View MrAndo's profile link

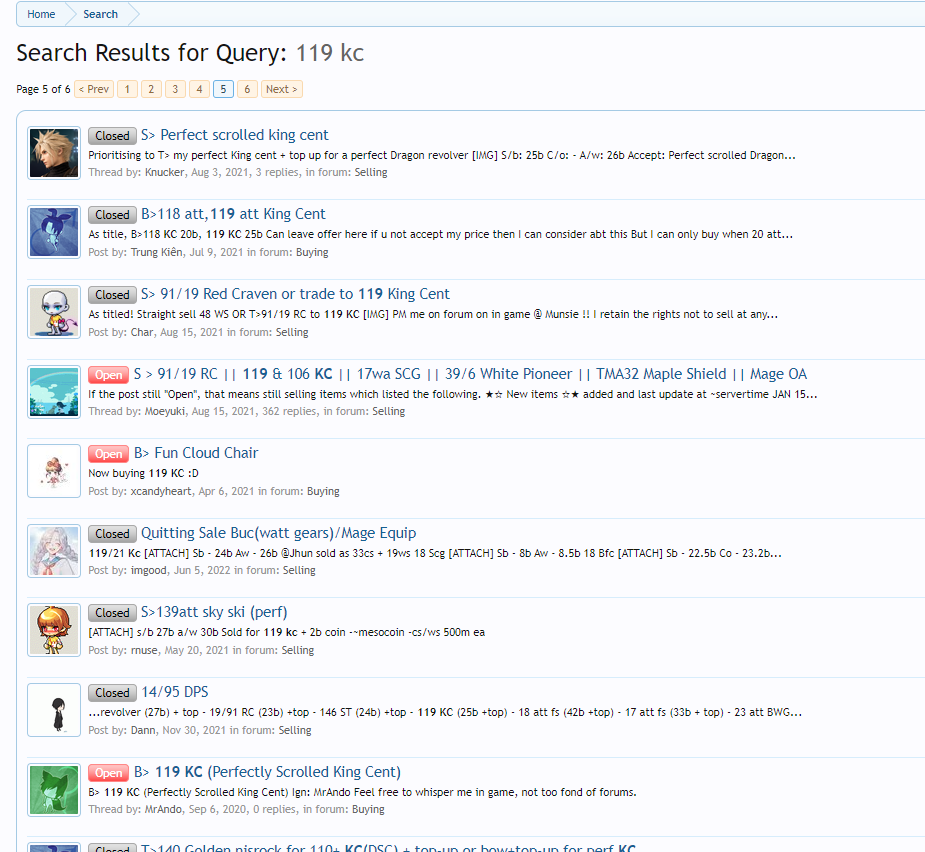click(163, 809)
